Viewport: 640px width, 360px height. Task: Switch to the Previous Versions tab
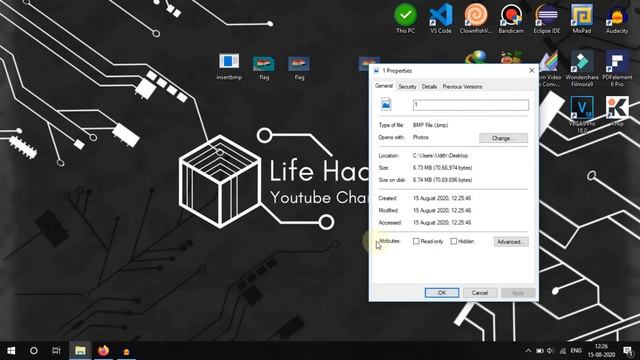coord(462,87)
